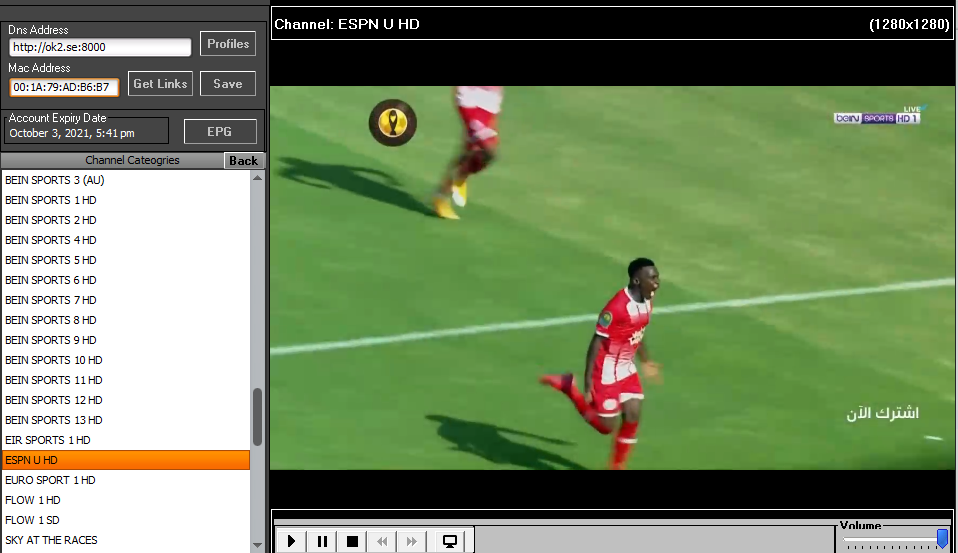The height and width of the screenshot is (553, 958).
Task: Adjust the Volume slider handle
Action: (x=943, y=538)
